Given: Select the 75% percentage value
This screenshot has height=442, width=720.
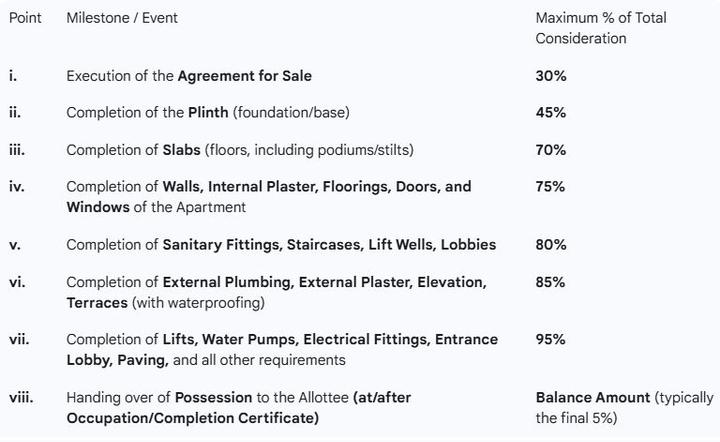Looking at the screenshot, I should (x=551, y=186).
